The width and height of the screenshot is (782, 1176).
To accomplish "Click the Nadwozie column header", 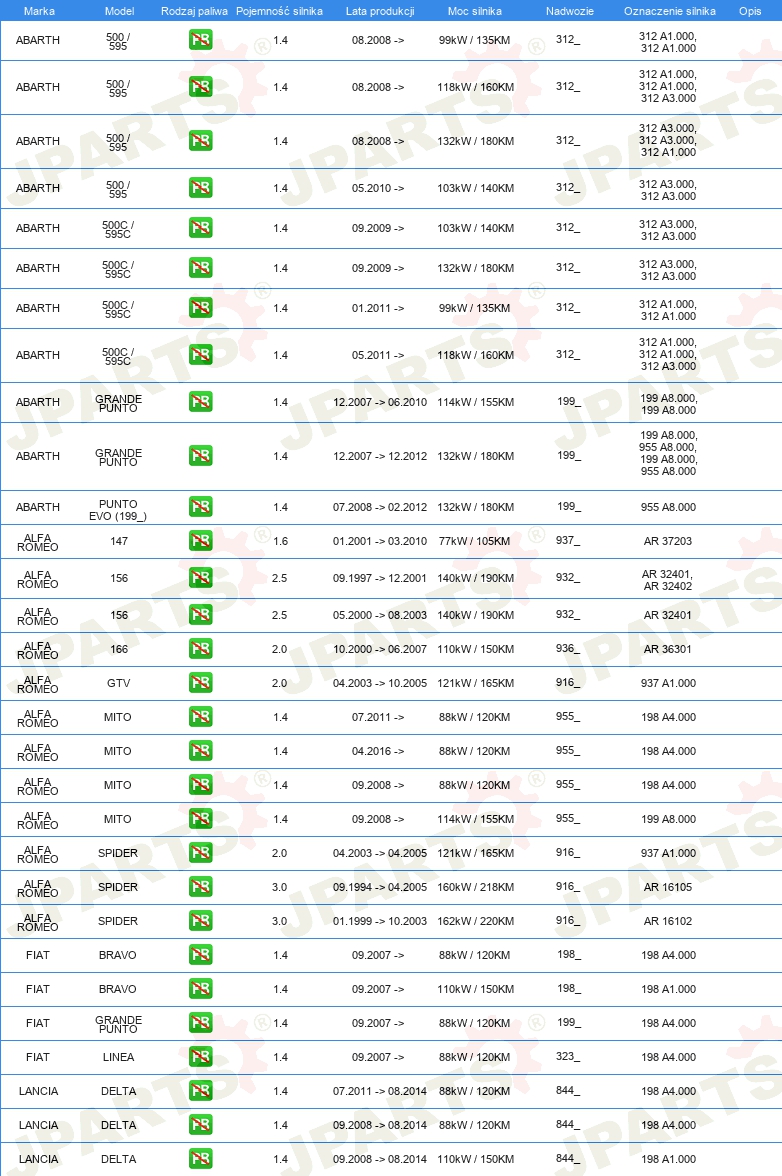I will coord(570,11).
